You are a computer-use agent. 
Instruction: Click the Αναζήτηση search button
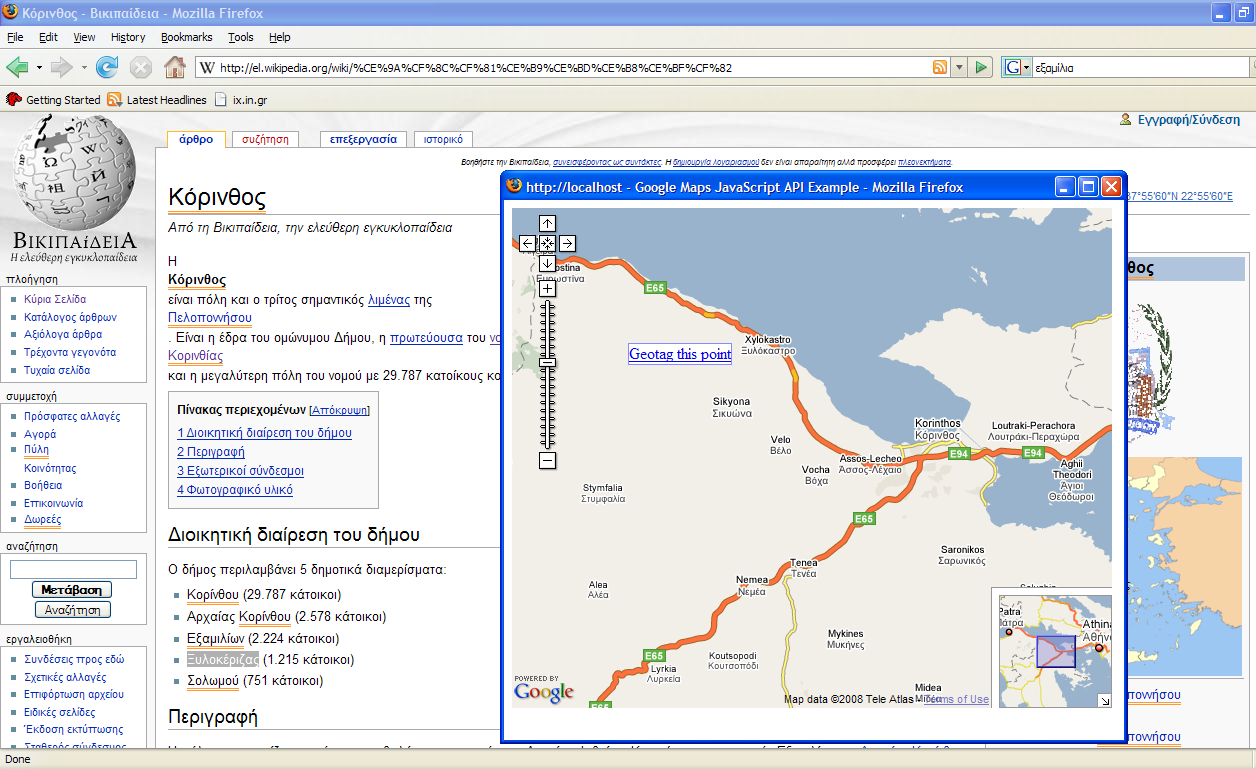click(x=72, y=610)
